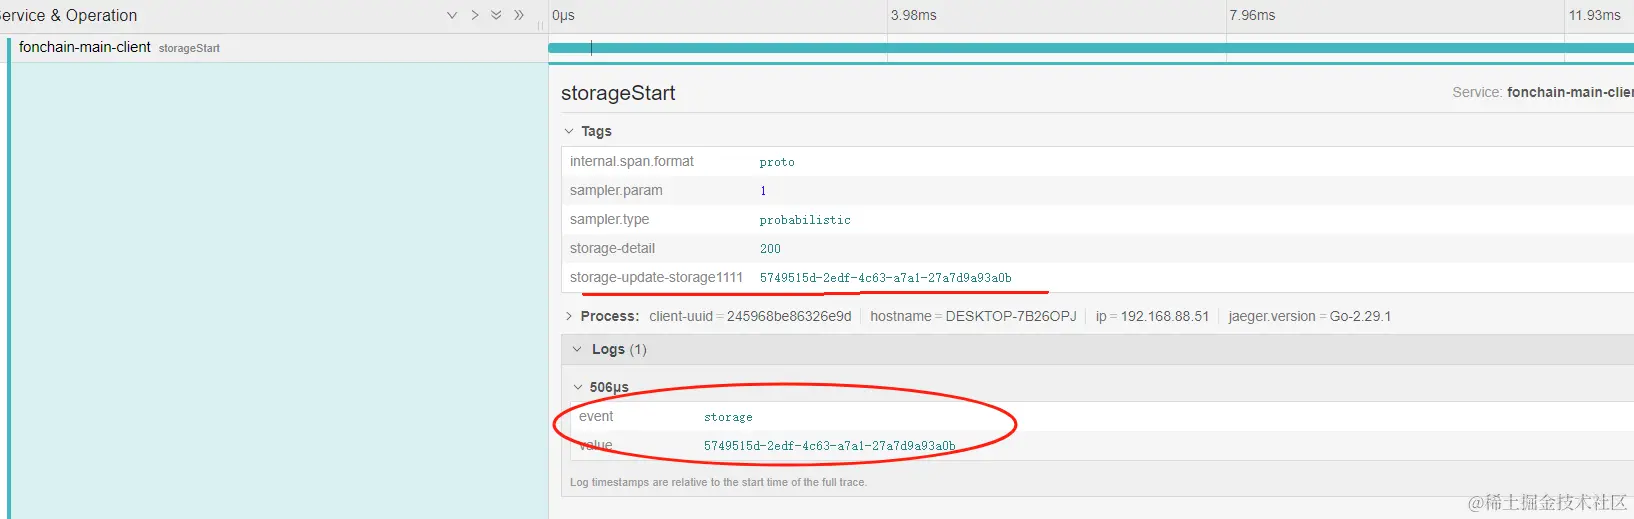1634x519 pixels.
Task: Collapse all spans with double right chevron
Action: click(519, 15)
